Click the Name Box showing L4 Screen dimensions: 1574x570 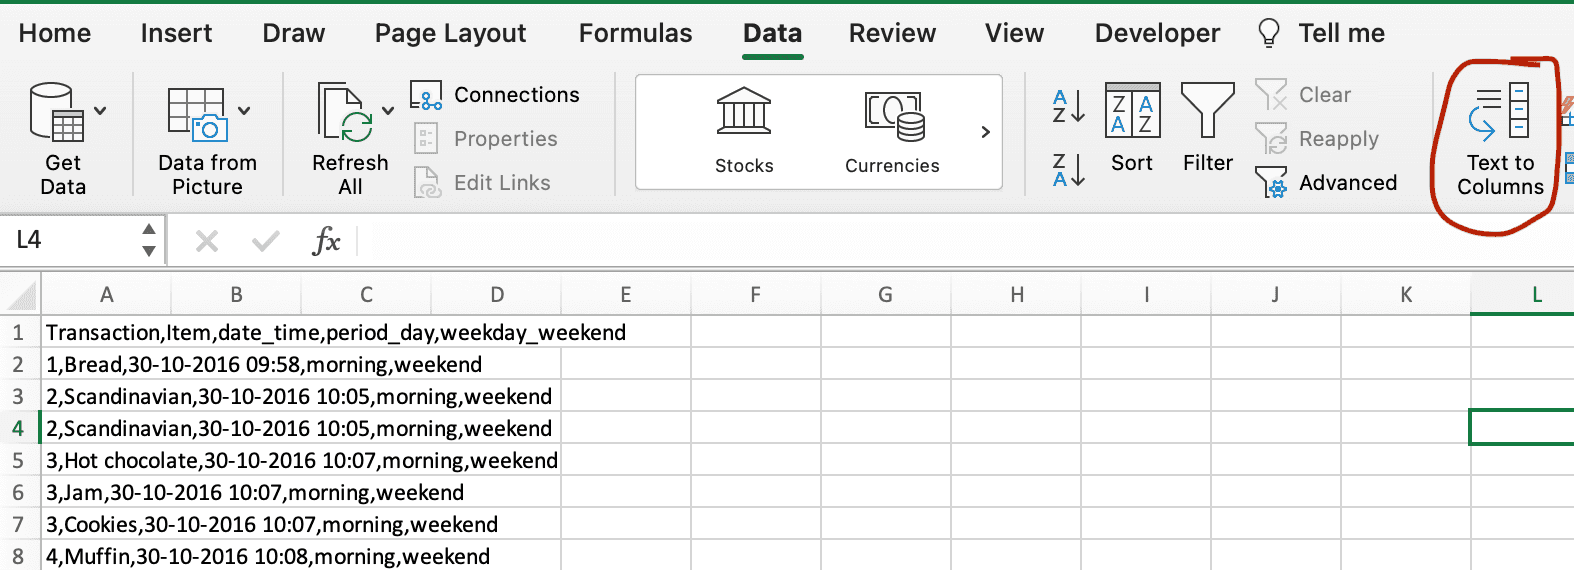point(70,240)
